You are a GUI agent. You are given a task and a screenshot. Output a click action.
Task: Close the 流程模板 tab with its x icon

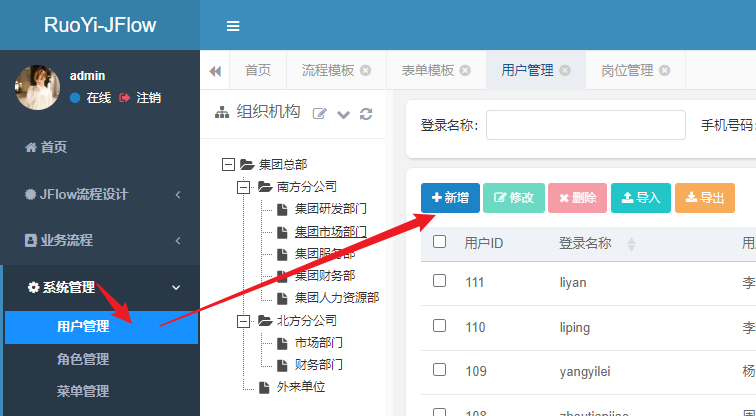365,71
